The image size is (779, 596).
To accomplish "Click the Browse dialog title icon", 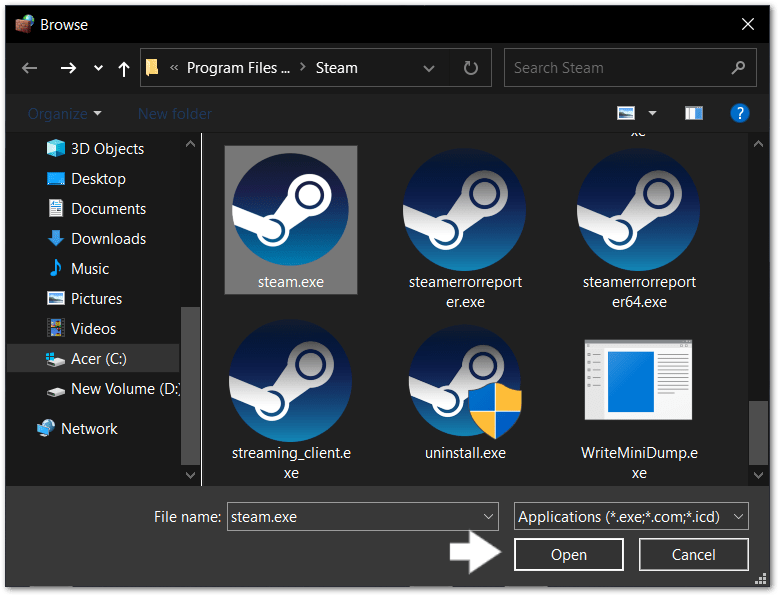I will (x=24, y=24).
